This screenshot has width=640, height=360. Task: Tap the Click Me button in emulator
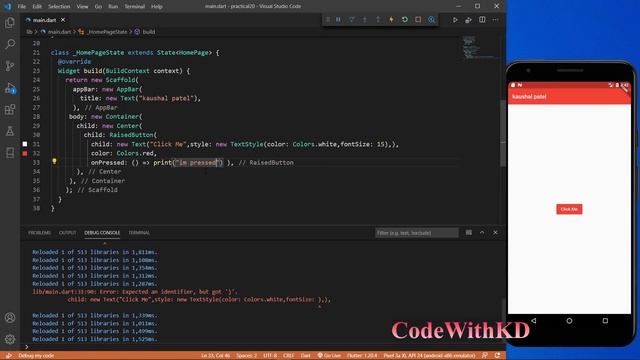pos(569,209)
